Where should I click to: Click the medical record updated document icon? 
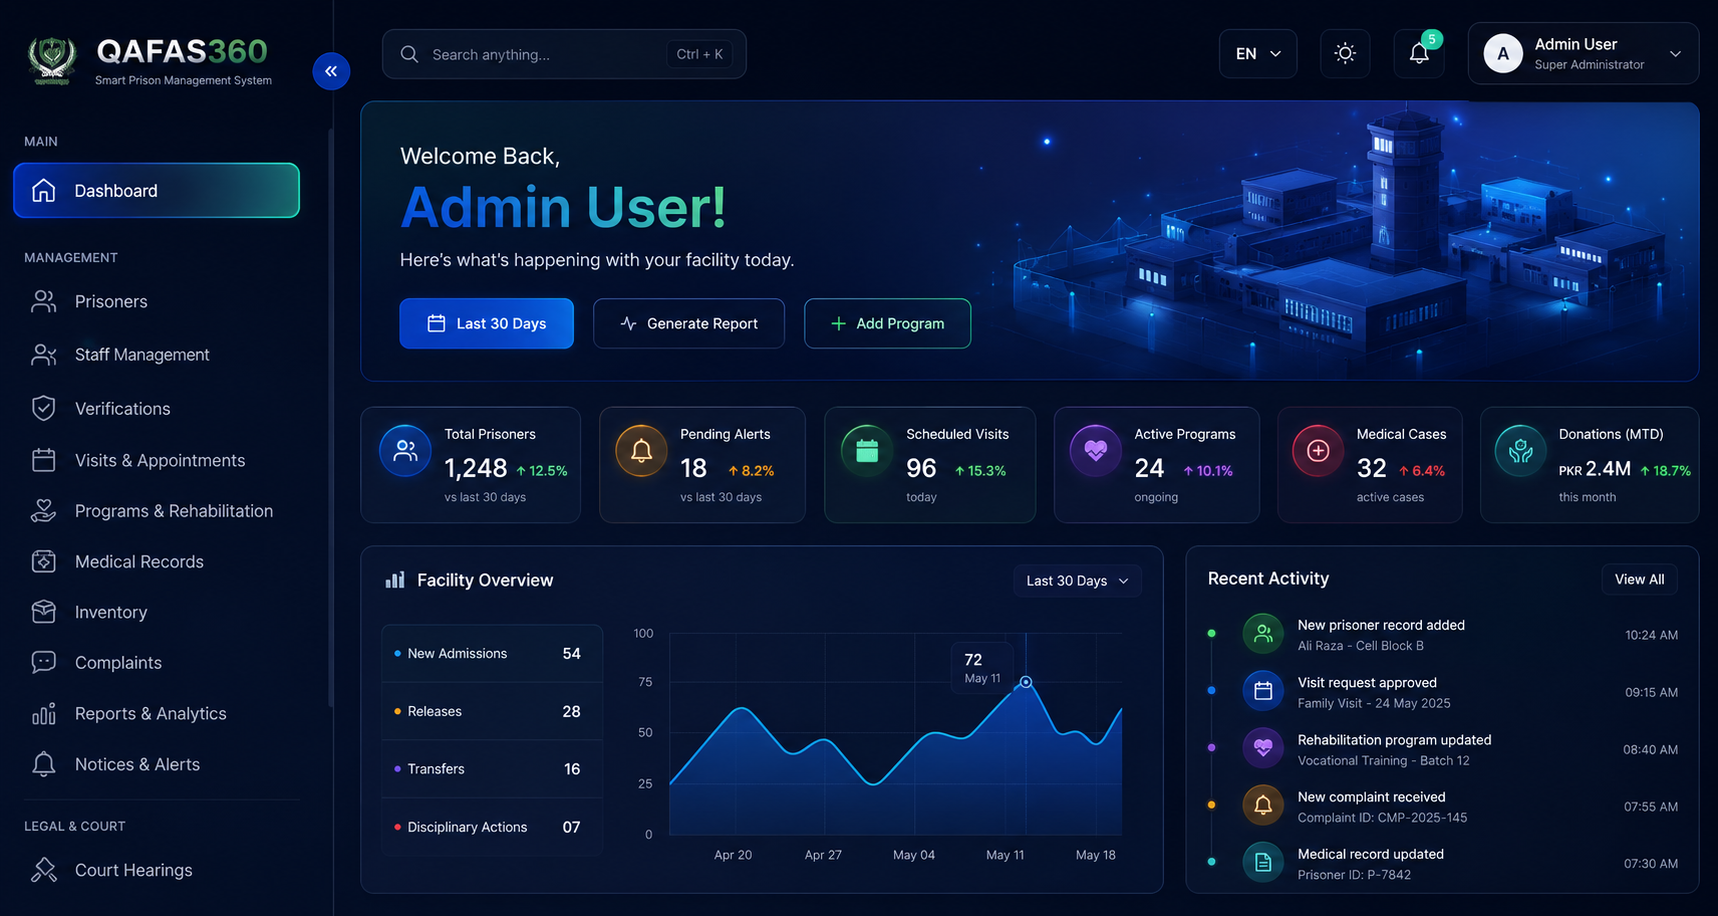[1263, 862]
